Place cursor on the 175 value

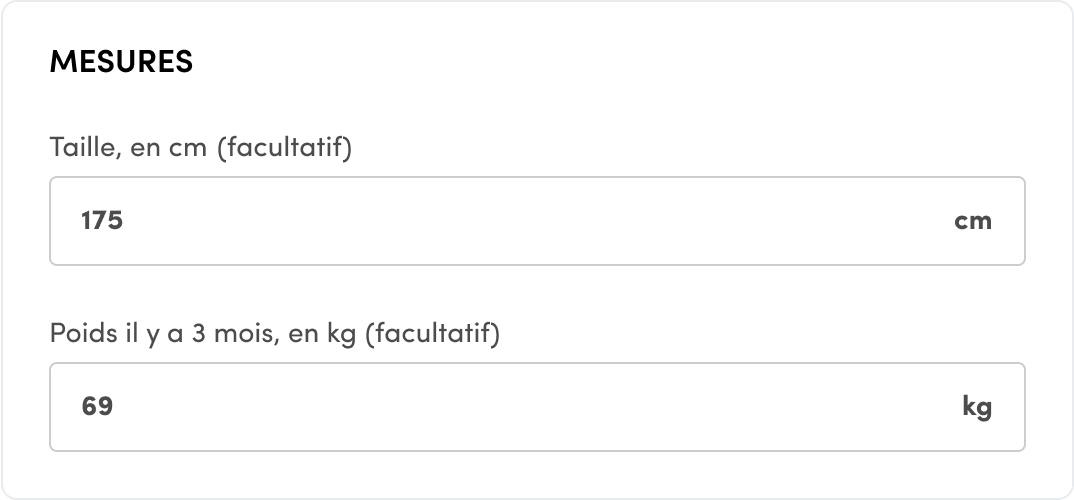click(102, 221)
